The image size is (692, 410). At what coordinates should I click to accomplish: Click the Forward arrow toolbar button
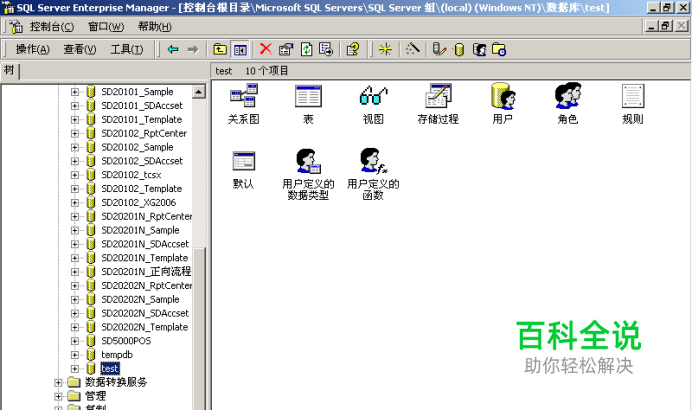193,49
